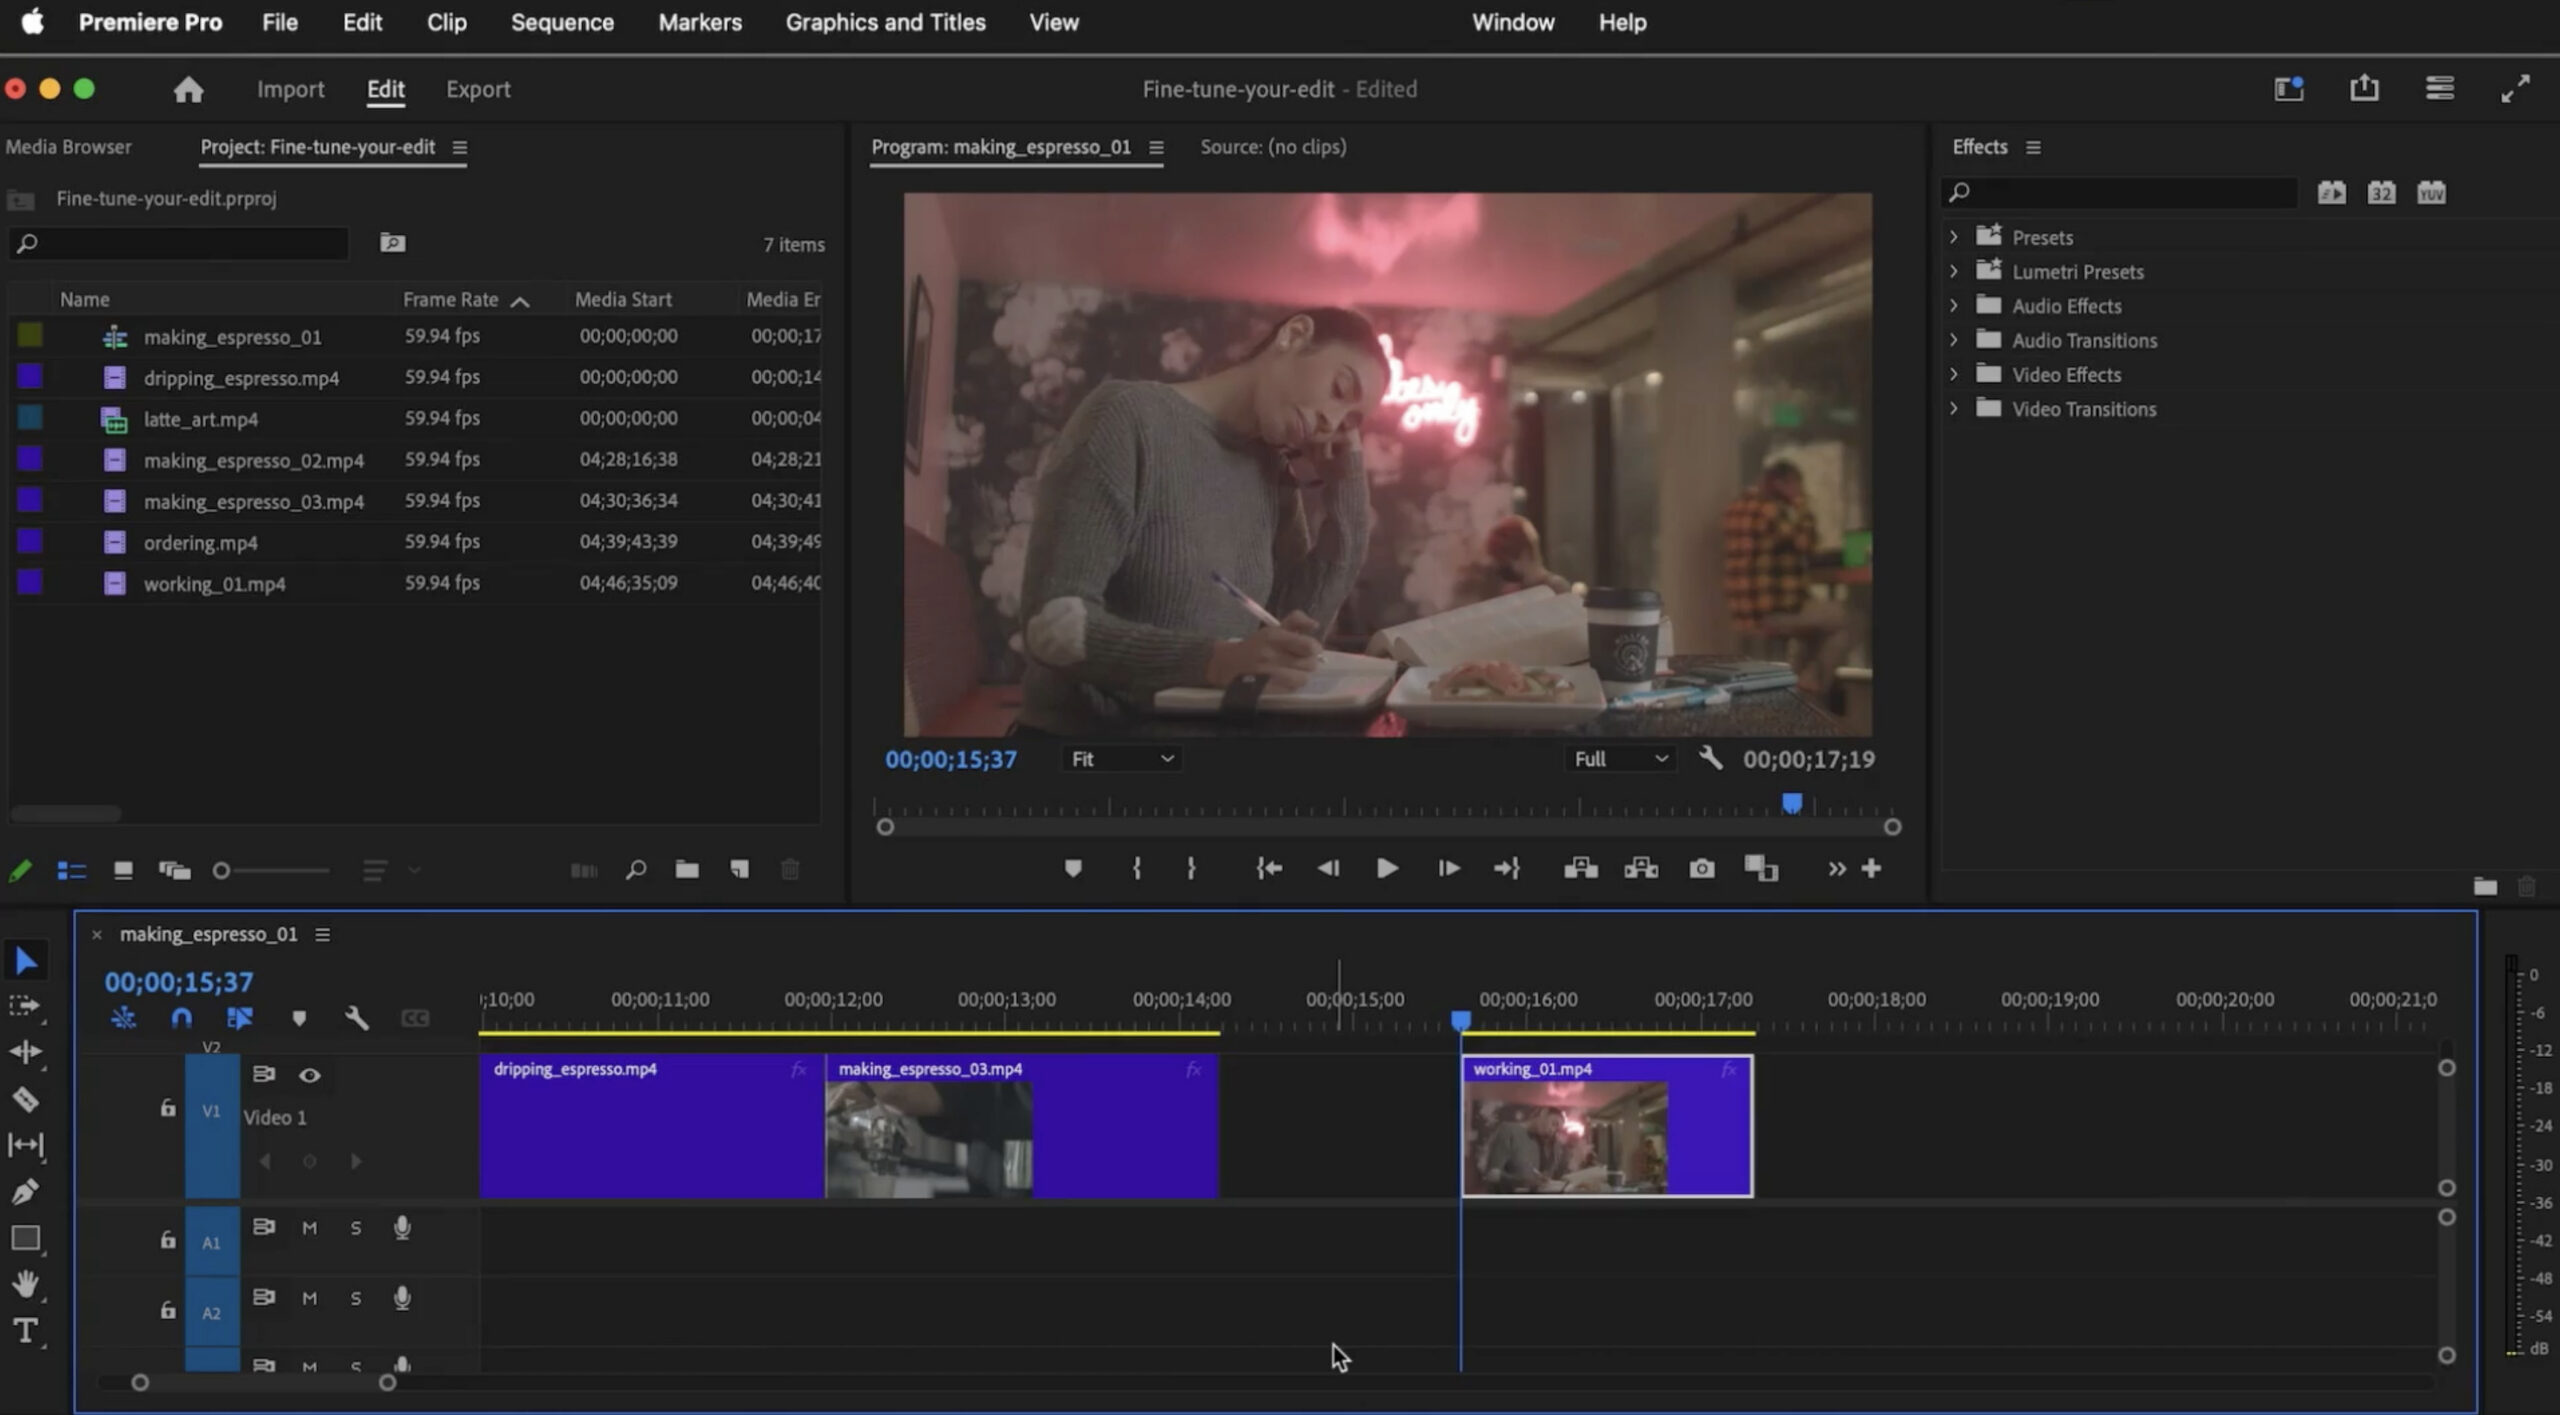Select the Track Select Forward tool

click(24, 1006)
